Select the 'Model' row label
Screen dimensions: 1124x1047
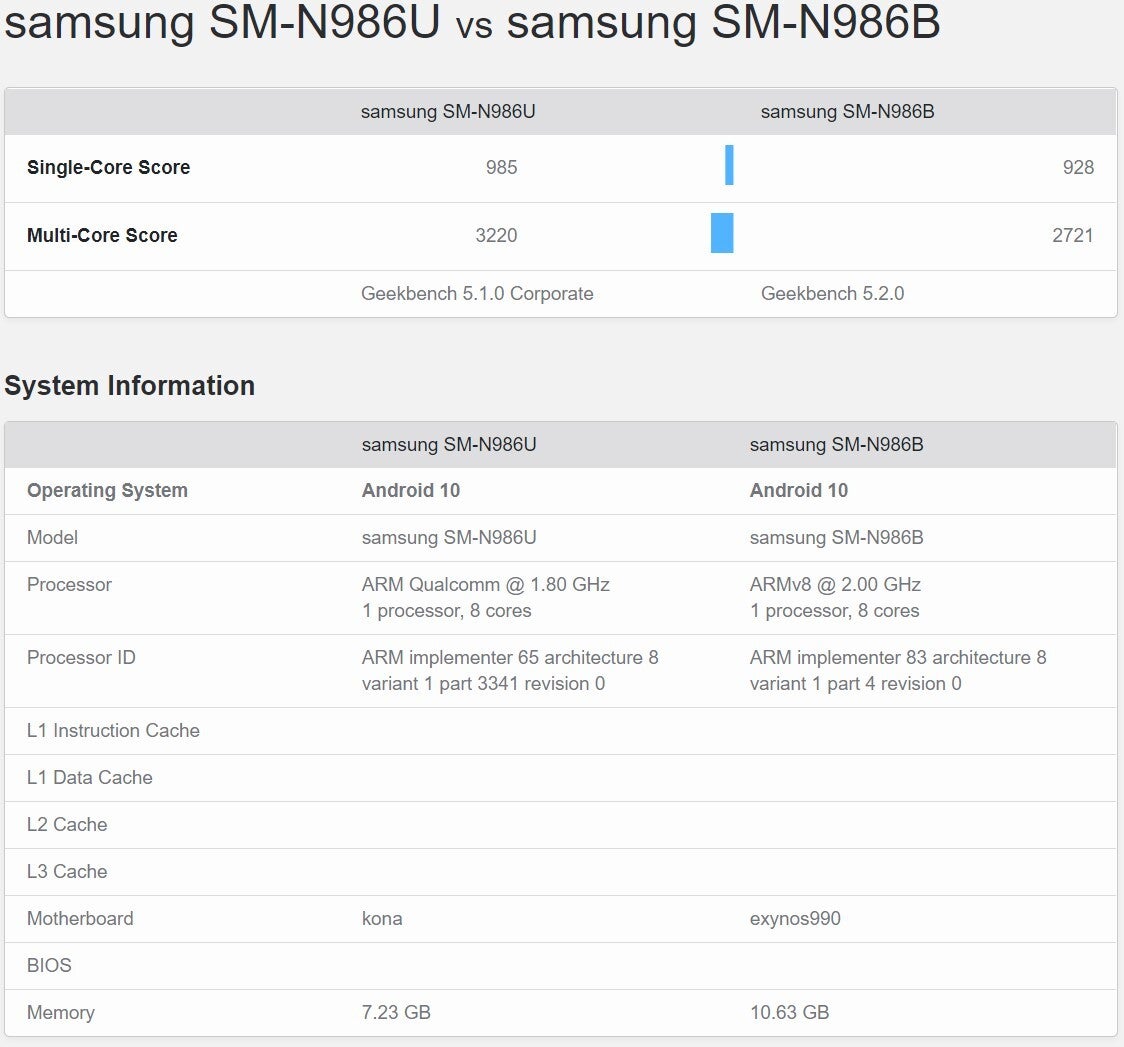pyautogui.click(x=52, y=537)
